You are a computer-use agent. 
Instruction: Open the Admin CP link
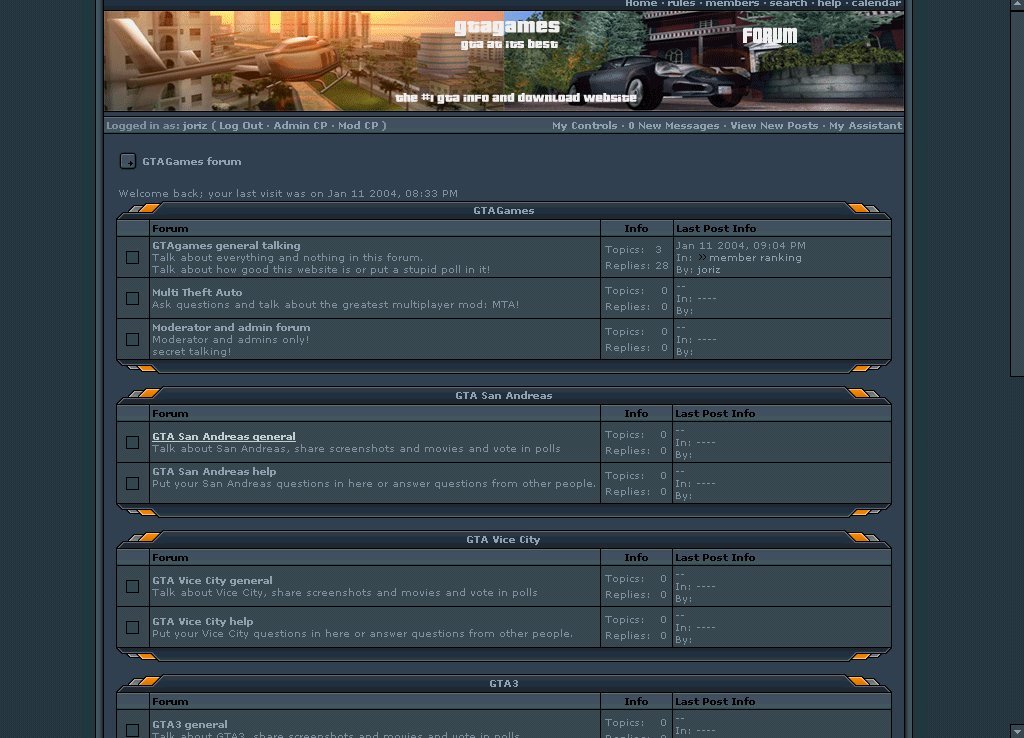[300, 125]
